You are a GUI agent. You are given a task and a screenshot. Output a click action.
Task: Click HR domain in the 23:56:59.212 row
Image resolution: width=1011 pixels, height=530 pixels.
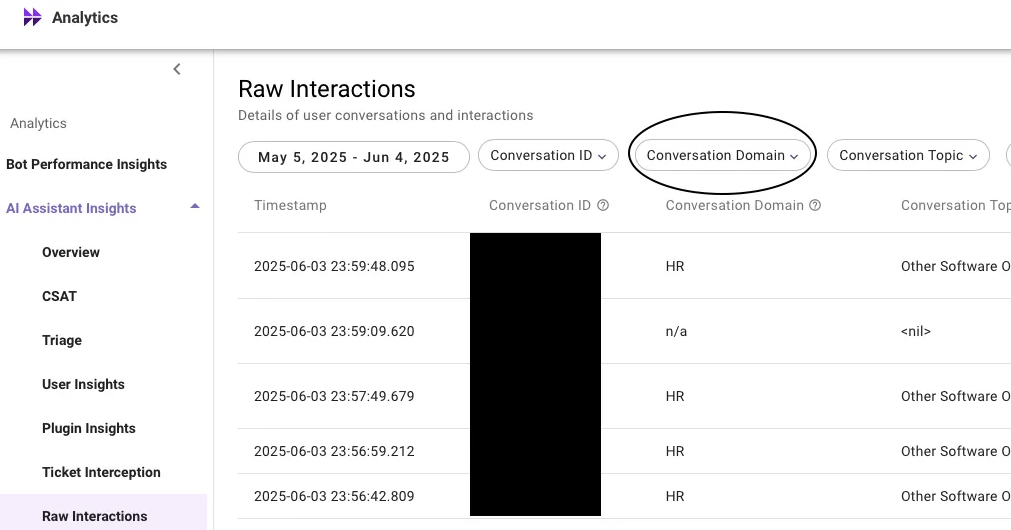tap(675, 451)
